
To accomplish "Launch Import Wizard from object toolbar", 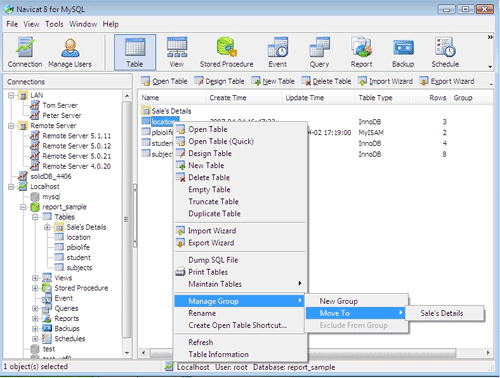I will tap(385, 81).
